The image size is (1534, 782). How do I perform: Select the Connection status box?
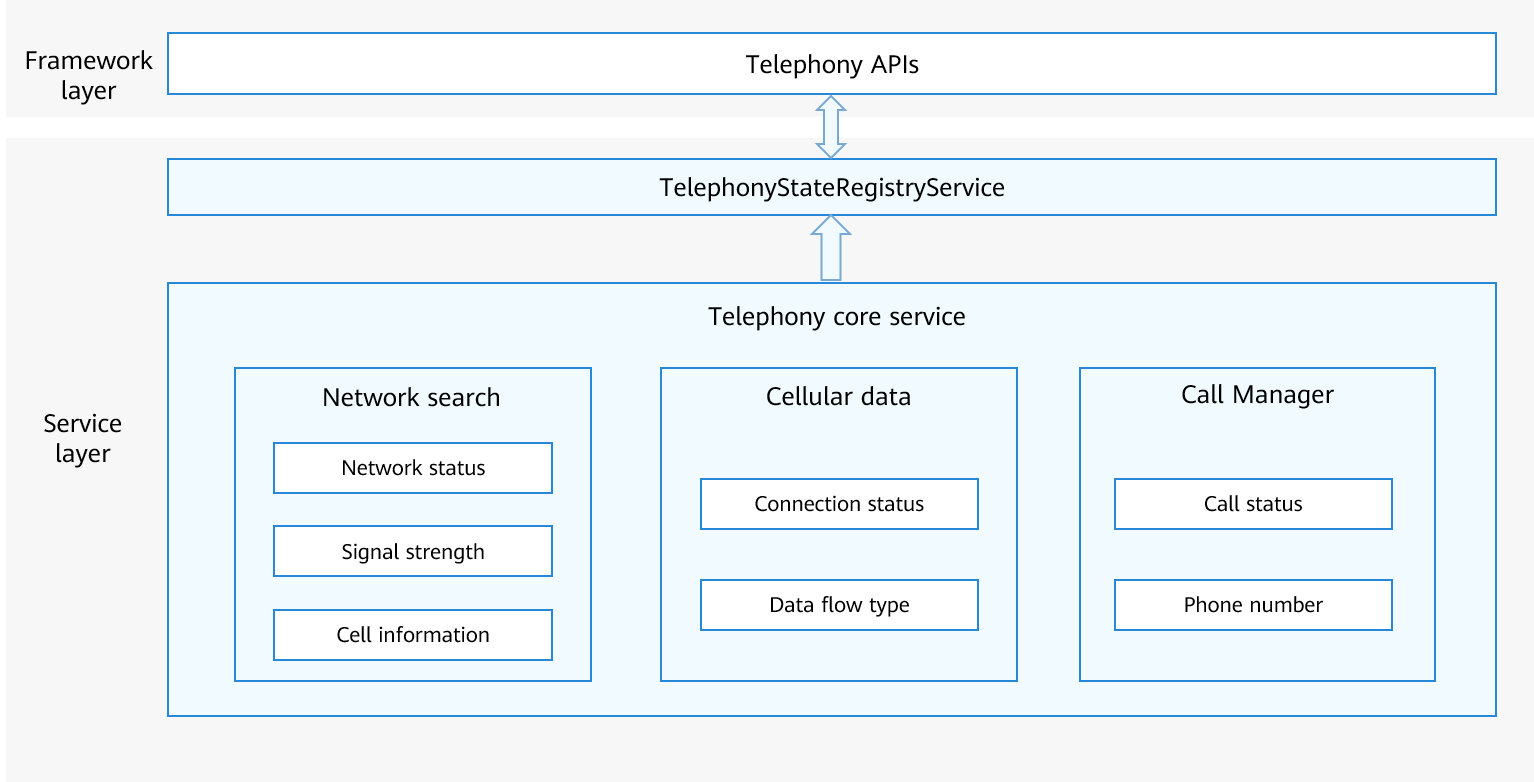click(x=838, y=504)
